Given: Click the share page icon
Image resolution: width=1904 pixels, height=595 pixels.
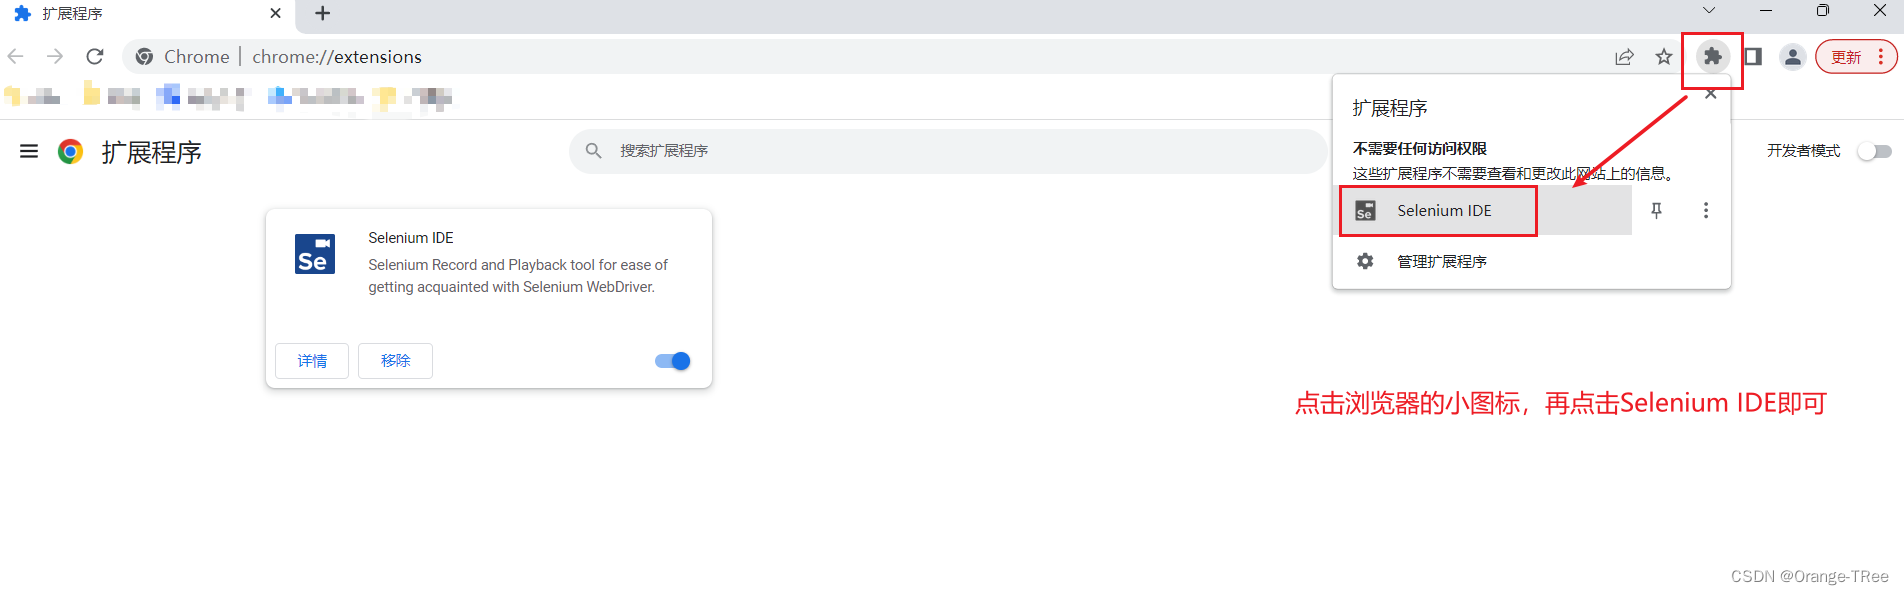Looking at the screenshot, I should [x=1625, y=57].
